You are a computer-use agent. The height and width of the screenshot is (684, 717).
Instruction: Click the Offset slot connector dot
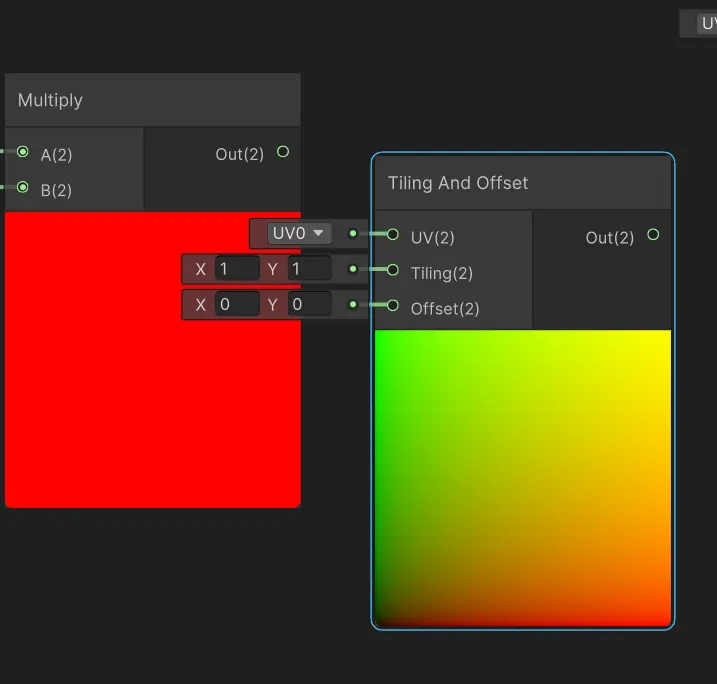click(353, 305)
